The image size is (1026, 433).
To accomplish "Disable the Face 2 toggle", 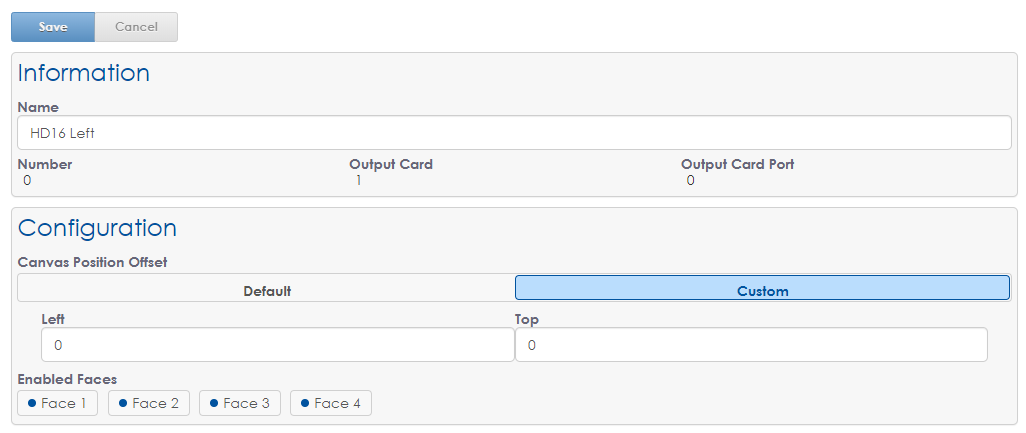I will coord(148,403).
